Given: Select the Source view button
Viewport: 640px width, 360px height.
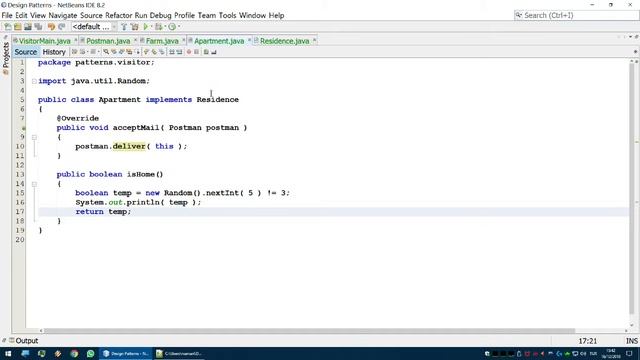Looking at the screenshot, I should tap(26, 52).
